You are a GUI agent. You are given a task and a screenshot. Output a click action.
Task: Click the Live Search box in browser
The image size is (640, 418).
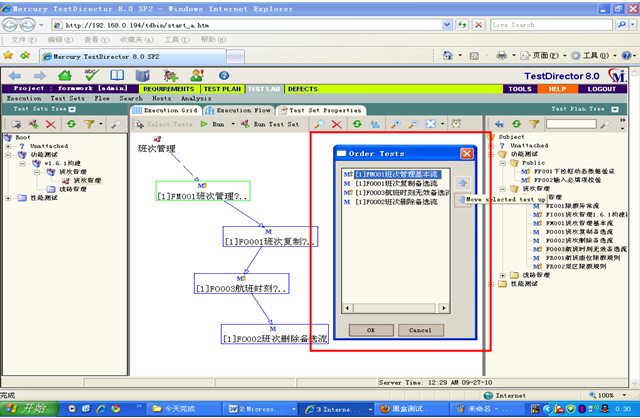click(551, 25)
